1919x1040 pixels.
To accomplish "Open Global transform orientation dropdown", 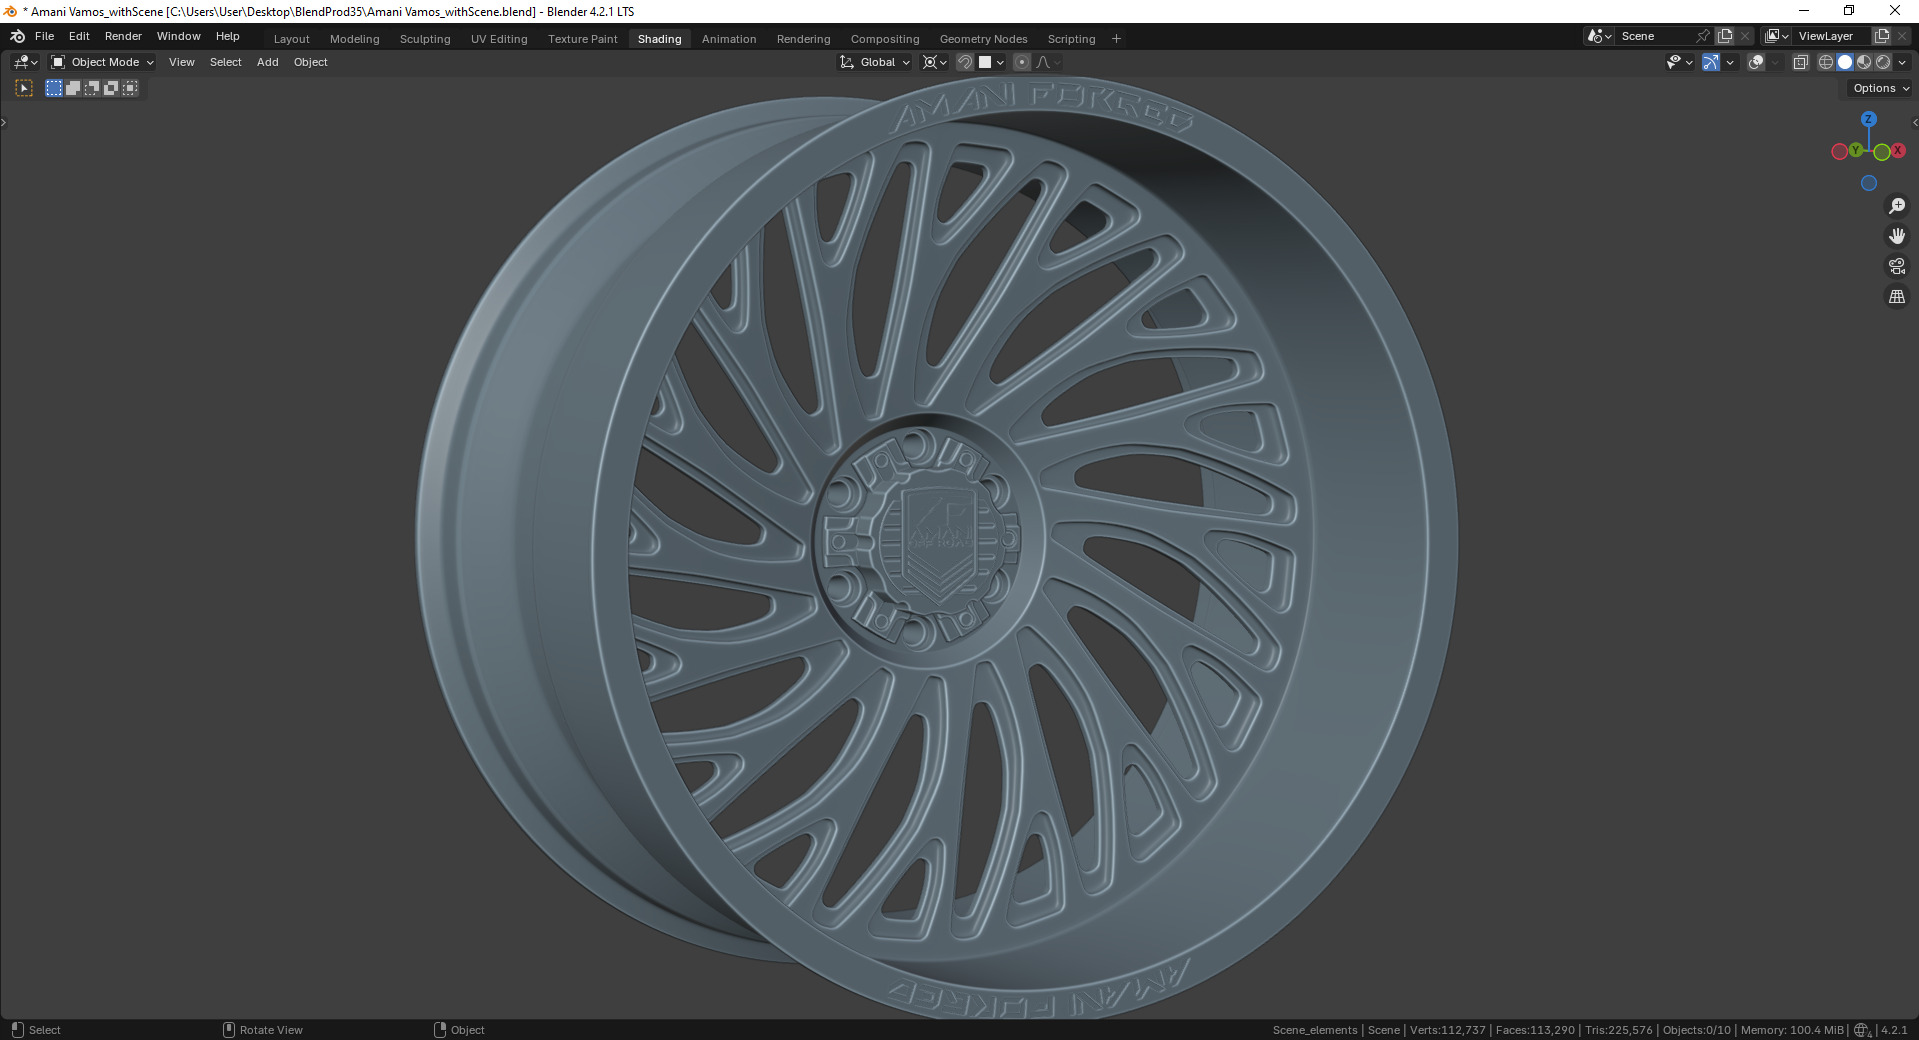I will [x=875, y=62].
